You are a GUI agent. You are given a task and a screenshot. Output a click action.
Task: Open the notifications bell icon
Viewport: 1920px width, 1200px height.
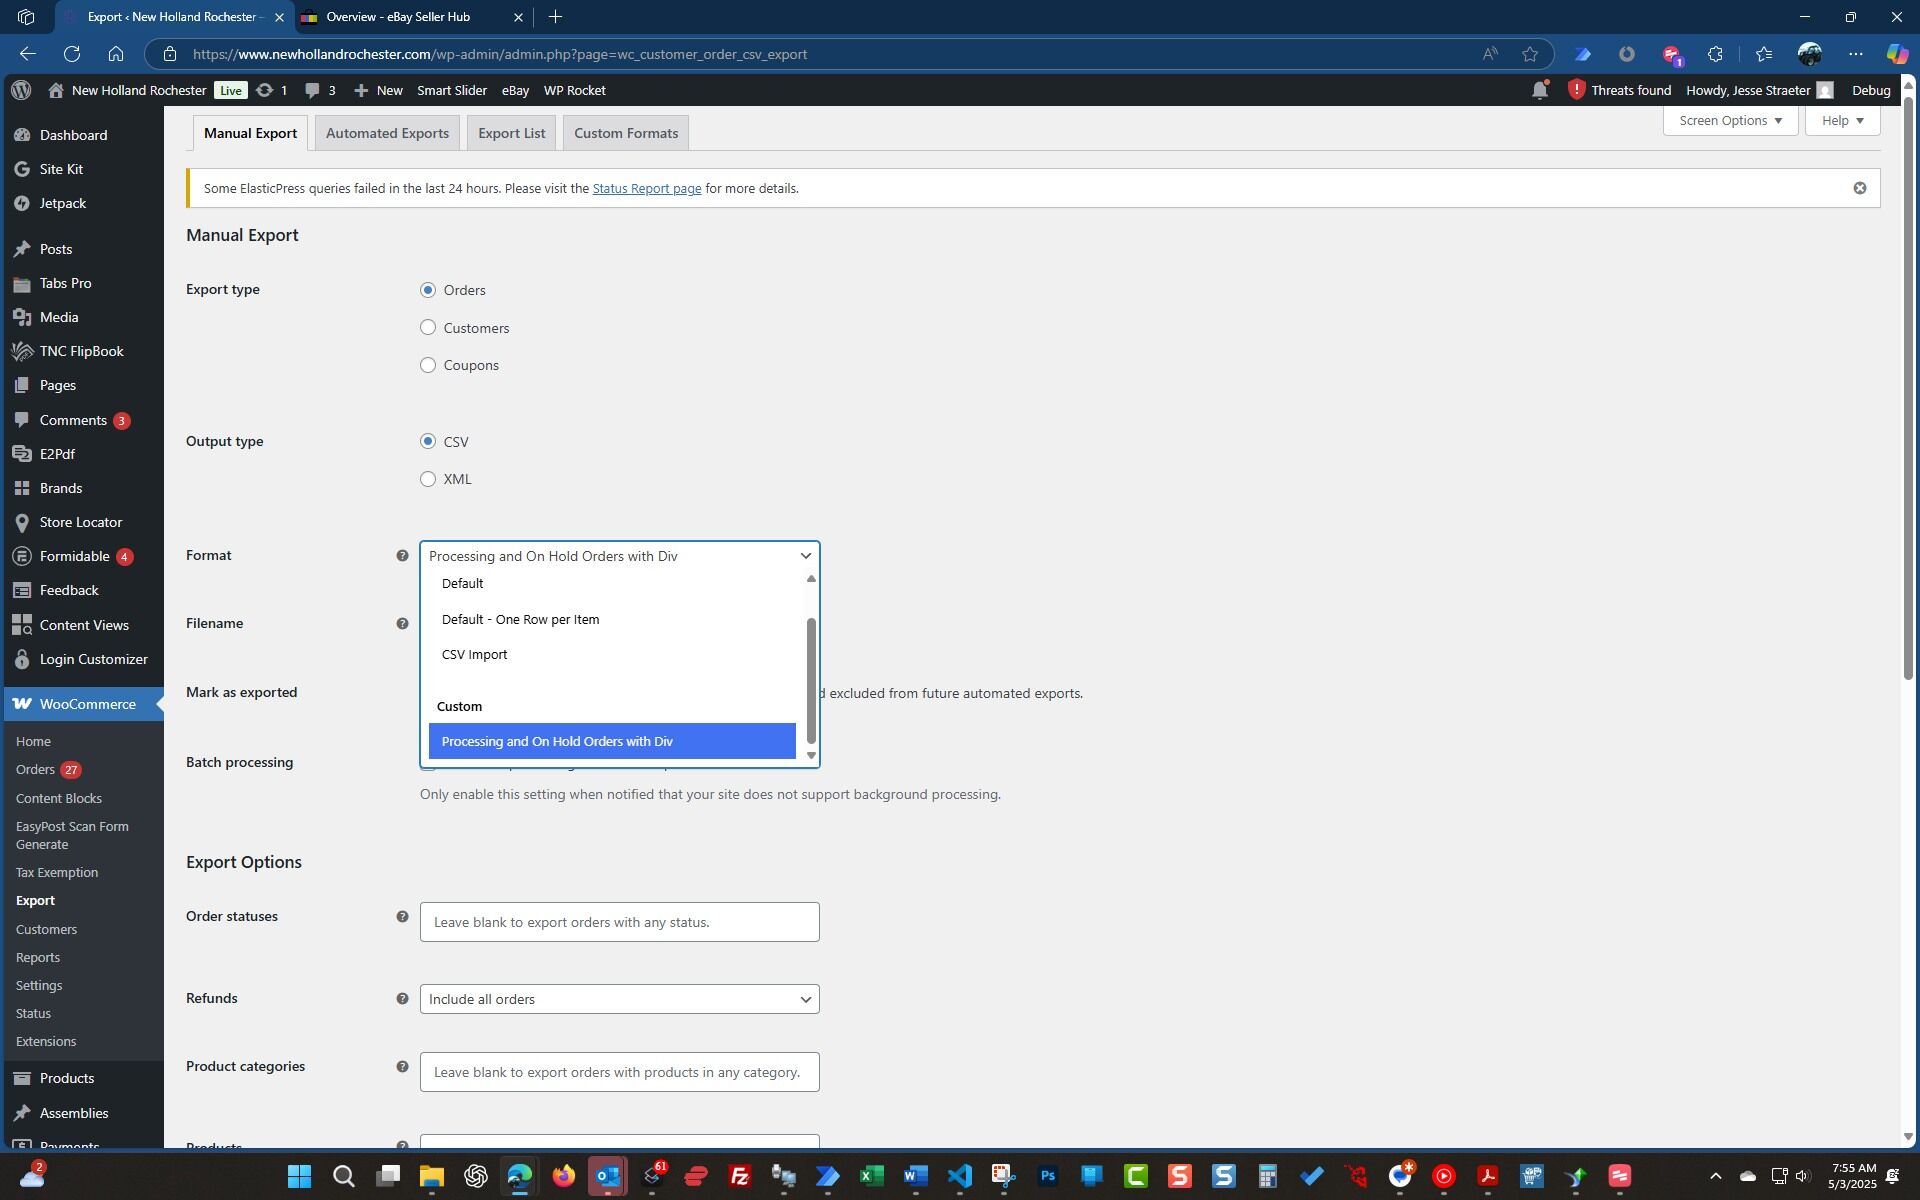pos(1539,91)
